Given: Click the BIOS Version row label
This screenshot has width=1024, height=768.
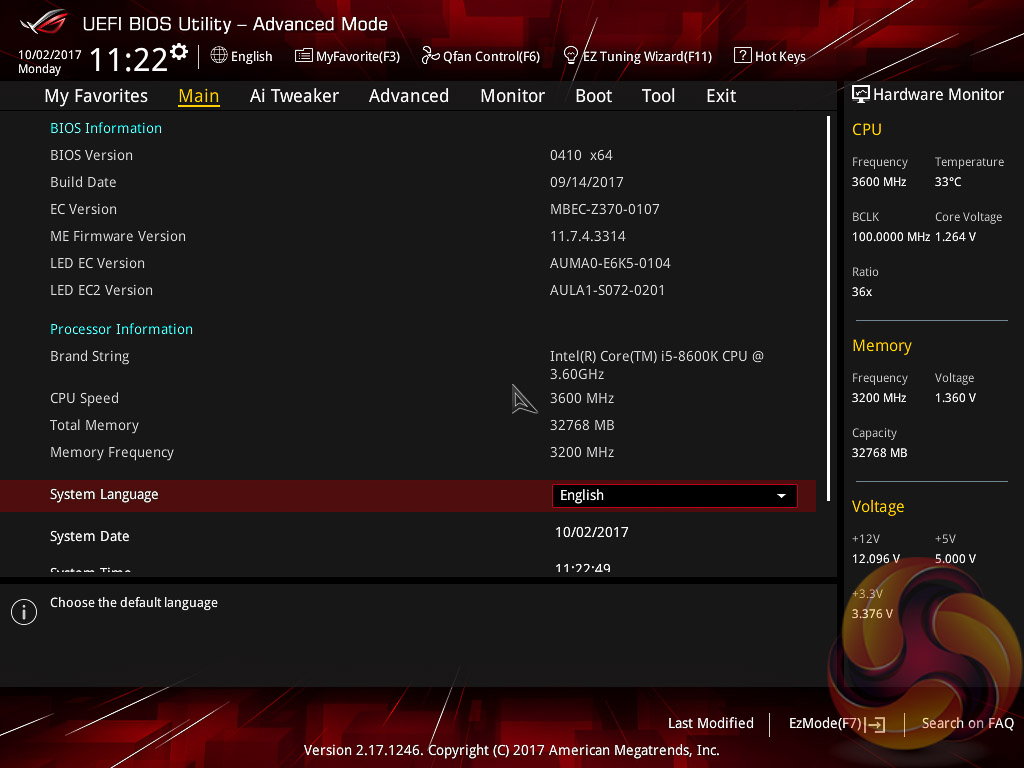Looking at the screenshot, I should [91, 155].
